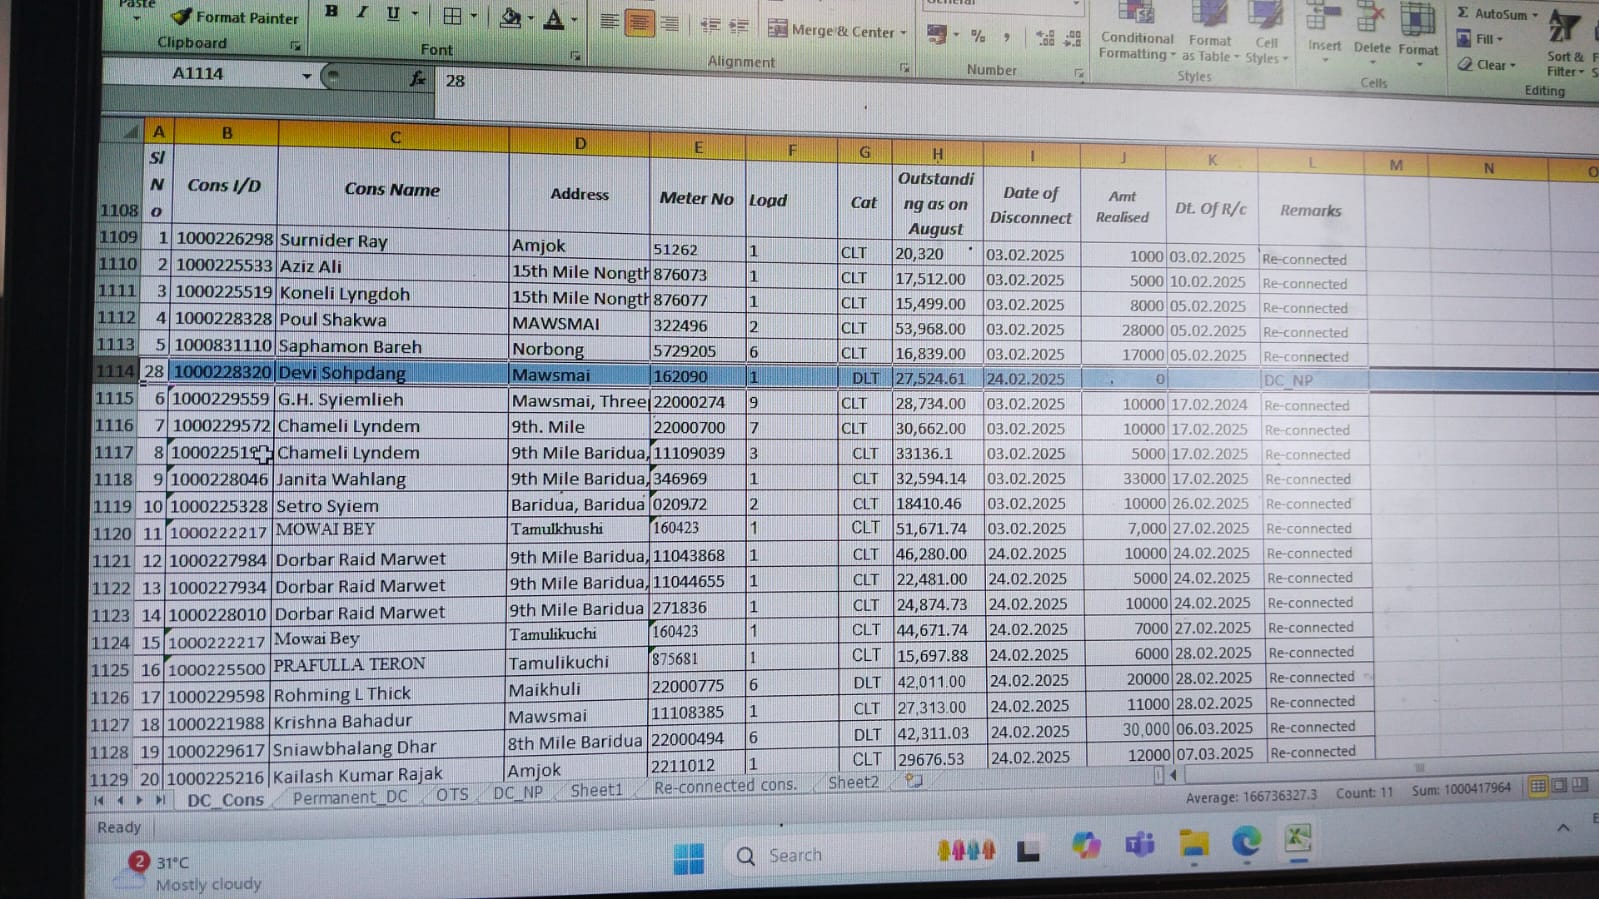Align text right in the cell

pyautogui.click(x=670, y=24)
